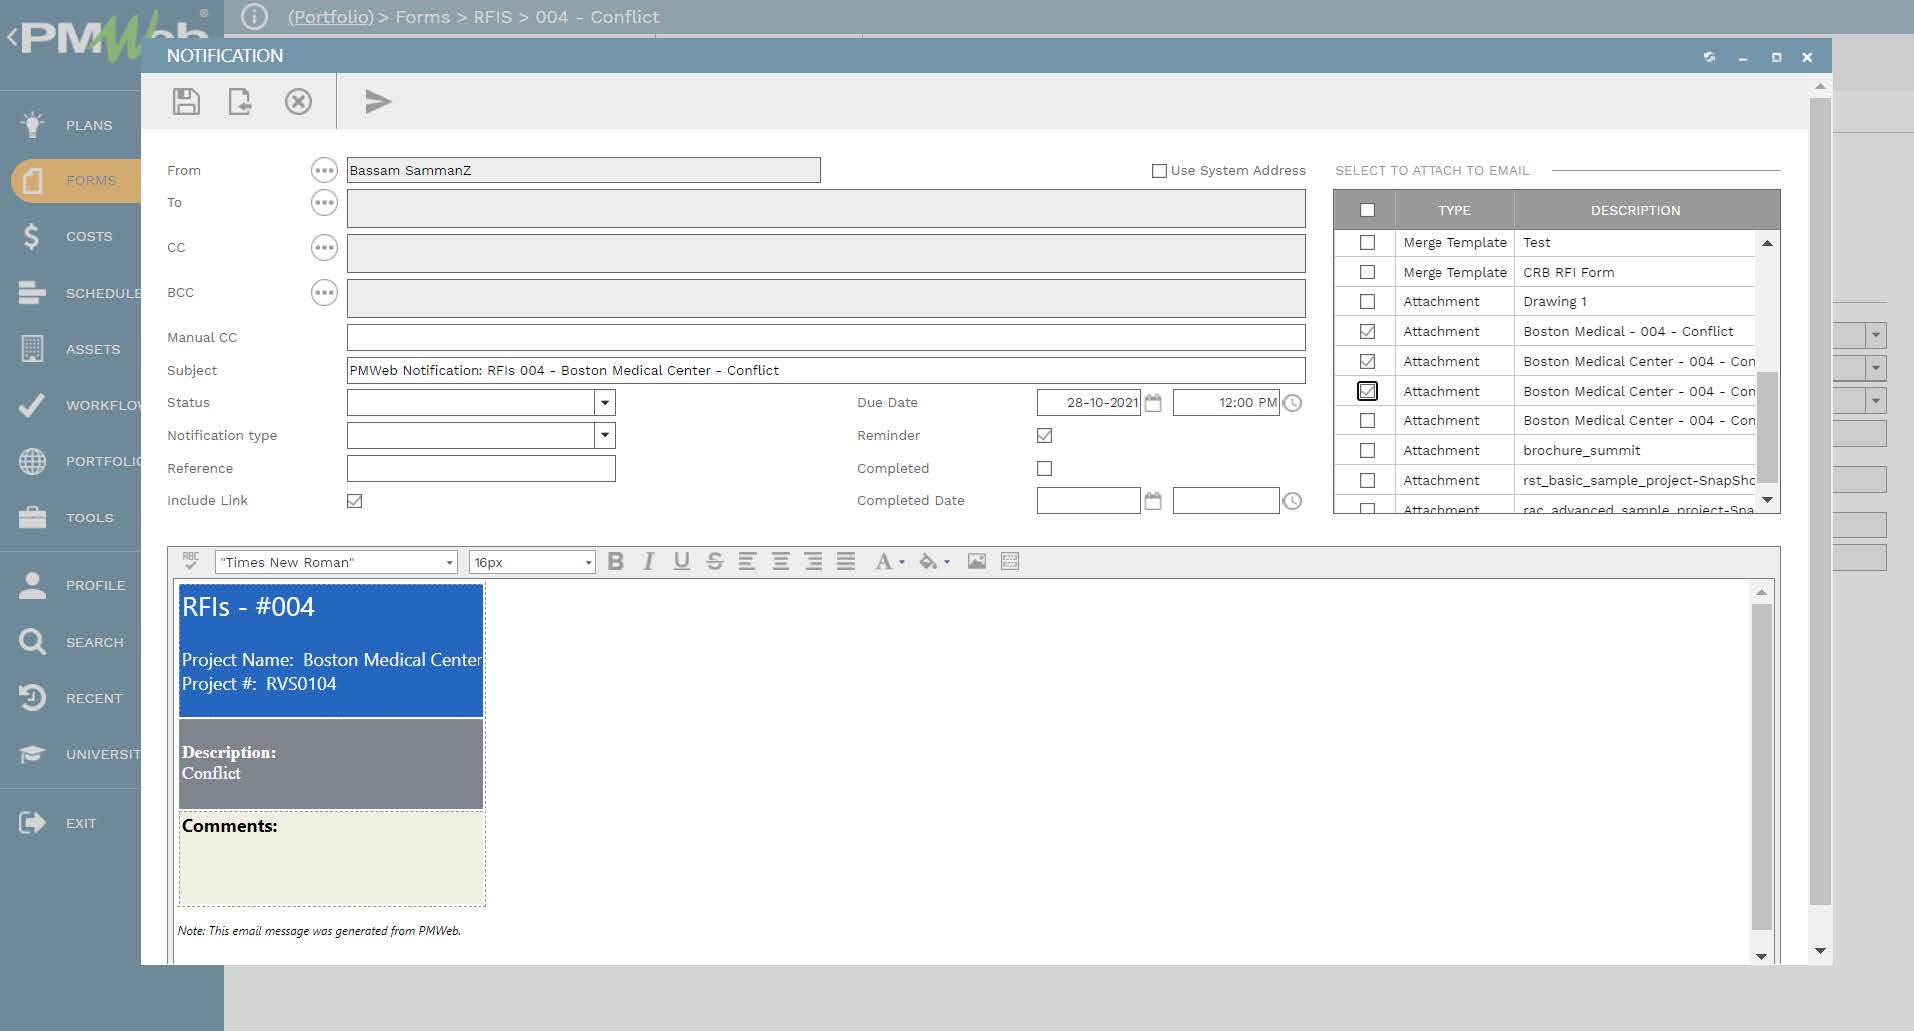Center align the text
This screenshot has width=1914, height=1031.
[x=780, y=561]
